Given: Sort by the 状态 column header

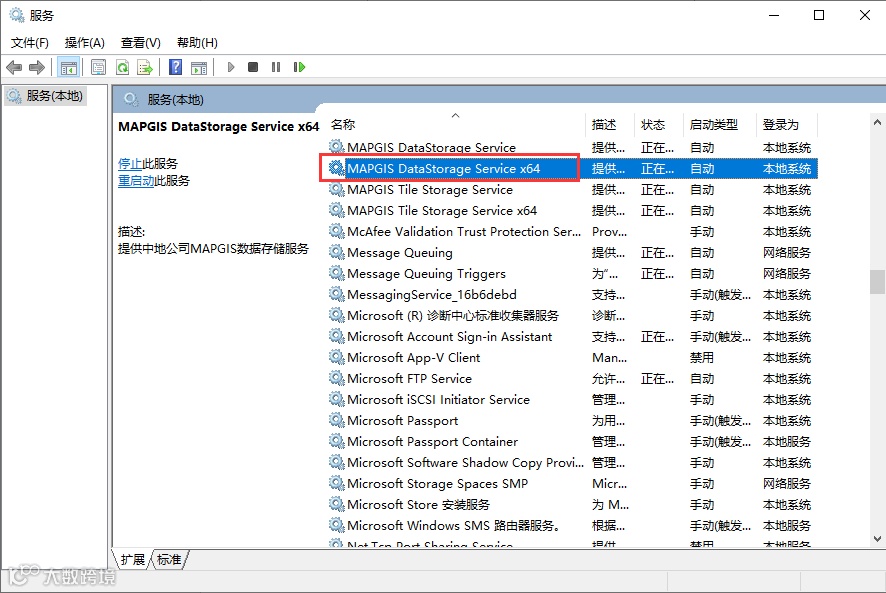Looking at the screenshot, I should pos(659,124).
